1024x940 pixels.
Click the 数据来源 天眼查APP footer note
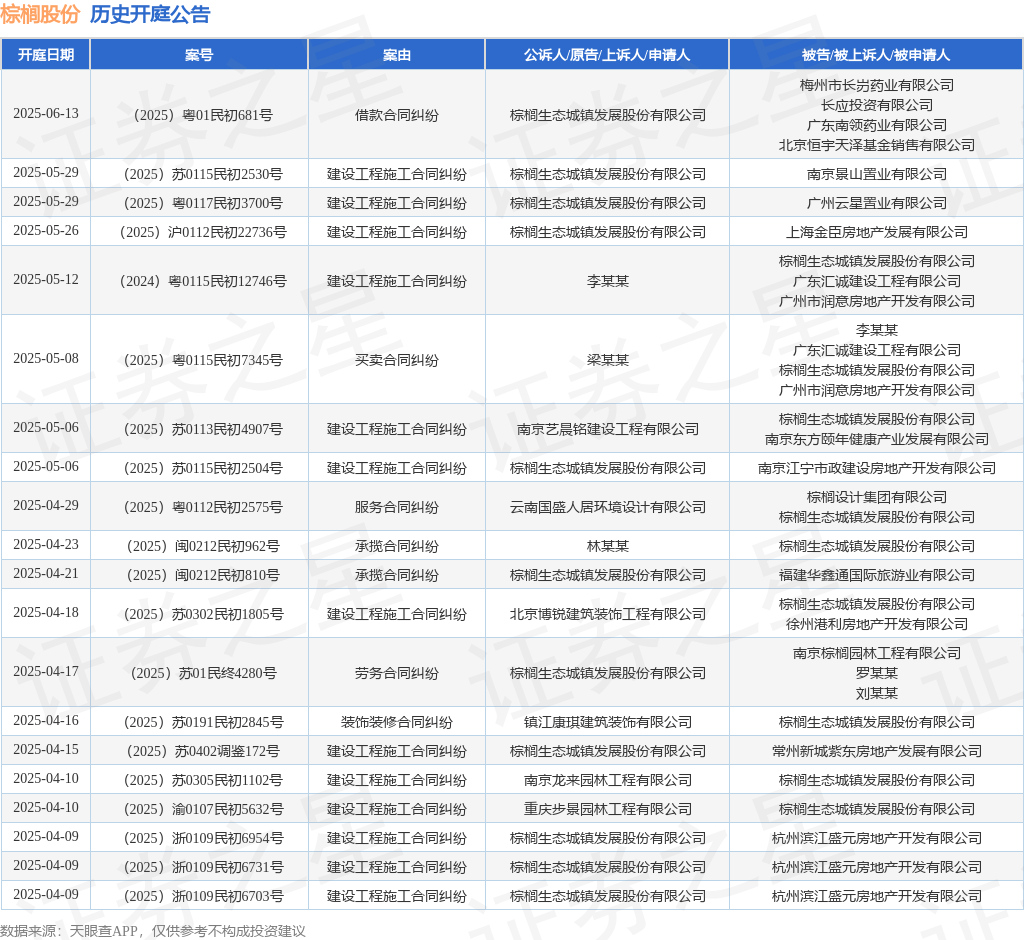tap(153, 931)
